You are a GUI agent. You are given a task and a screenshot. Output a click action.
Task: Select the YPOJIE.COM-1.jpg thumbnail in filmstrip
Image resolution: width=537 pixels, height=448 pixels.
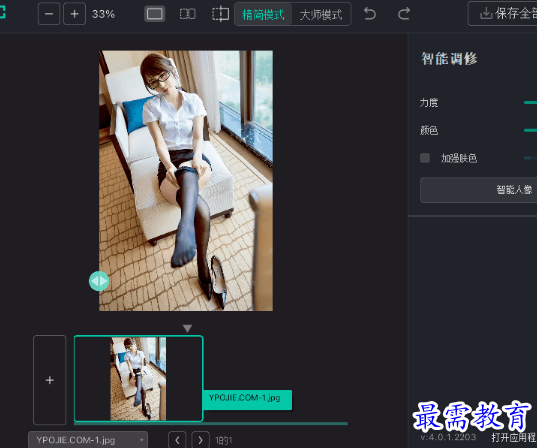point(138,378)
